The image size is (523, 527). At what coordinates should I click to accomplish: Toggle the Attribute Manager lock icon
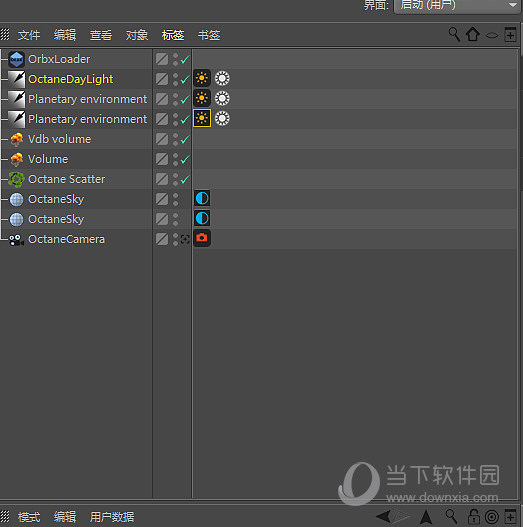474,517
